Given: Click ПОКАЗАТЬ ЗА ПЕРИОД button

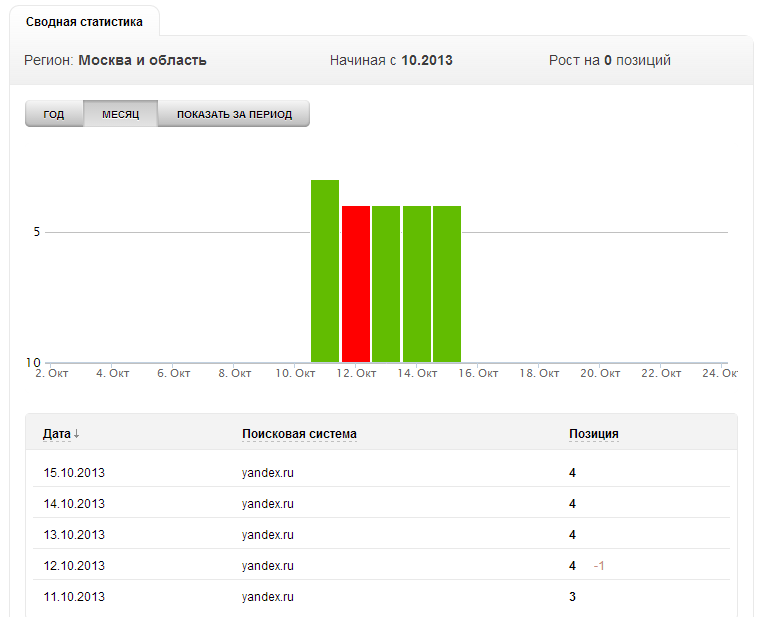Looking at the screenshot, I should (x=234, y=114).
